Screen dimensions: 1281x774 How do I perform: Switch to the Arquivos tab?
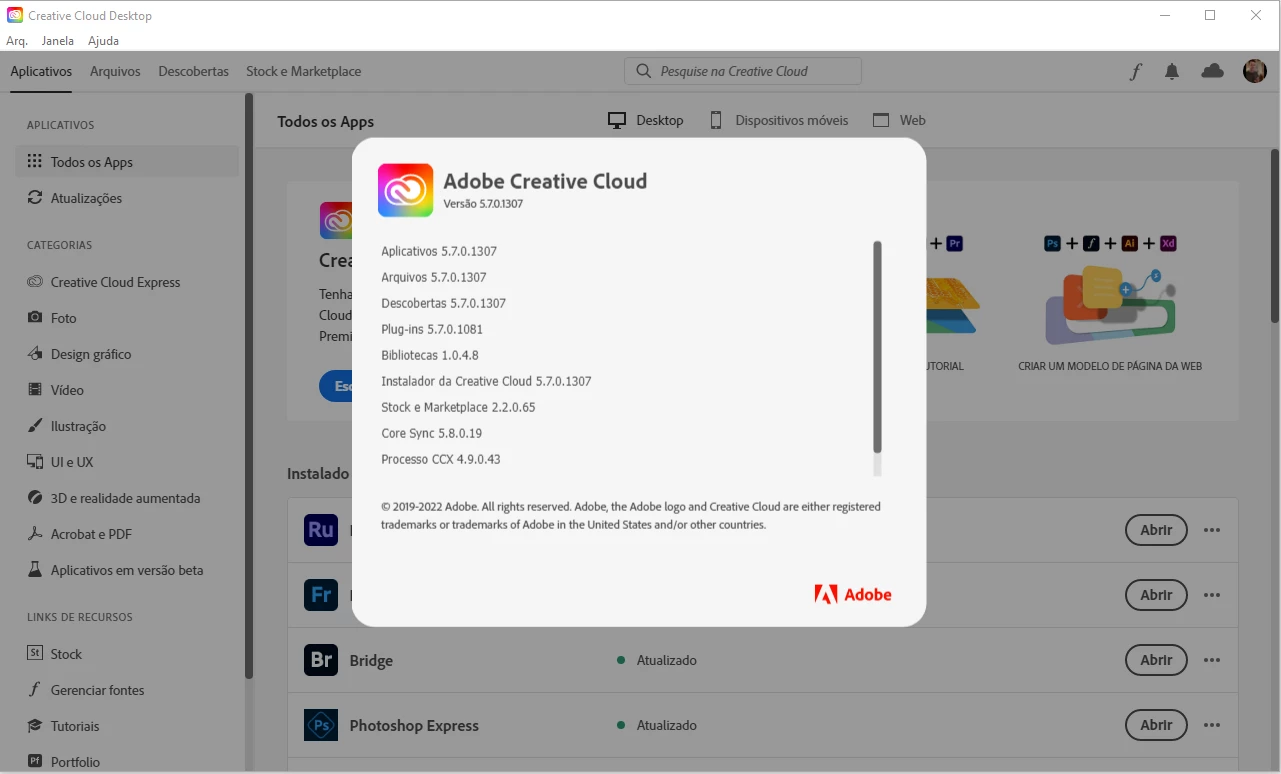[115, 71]
